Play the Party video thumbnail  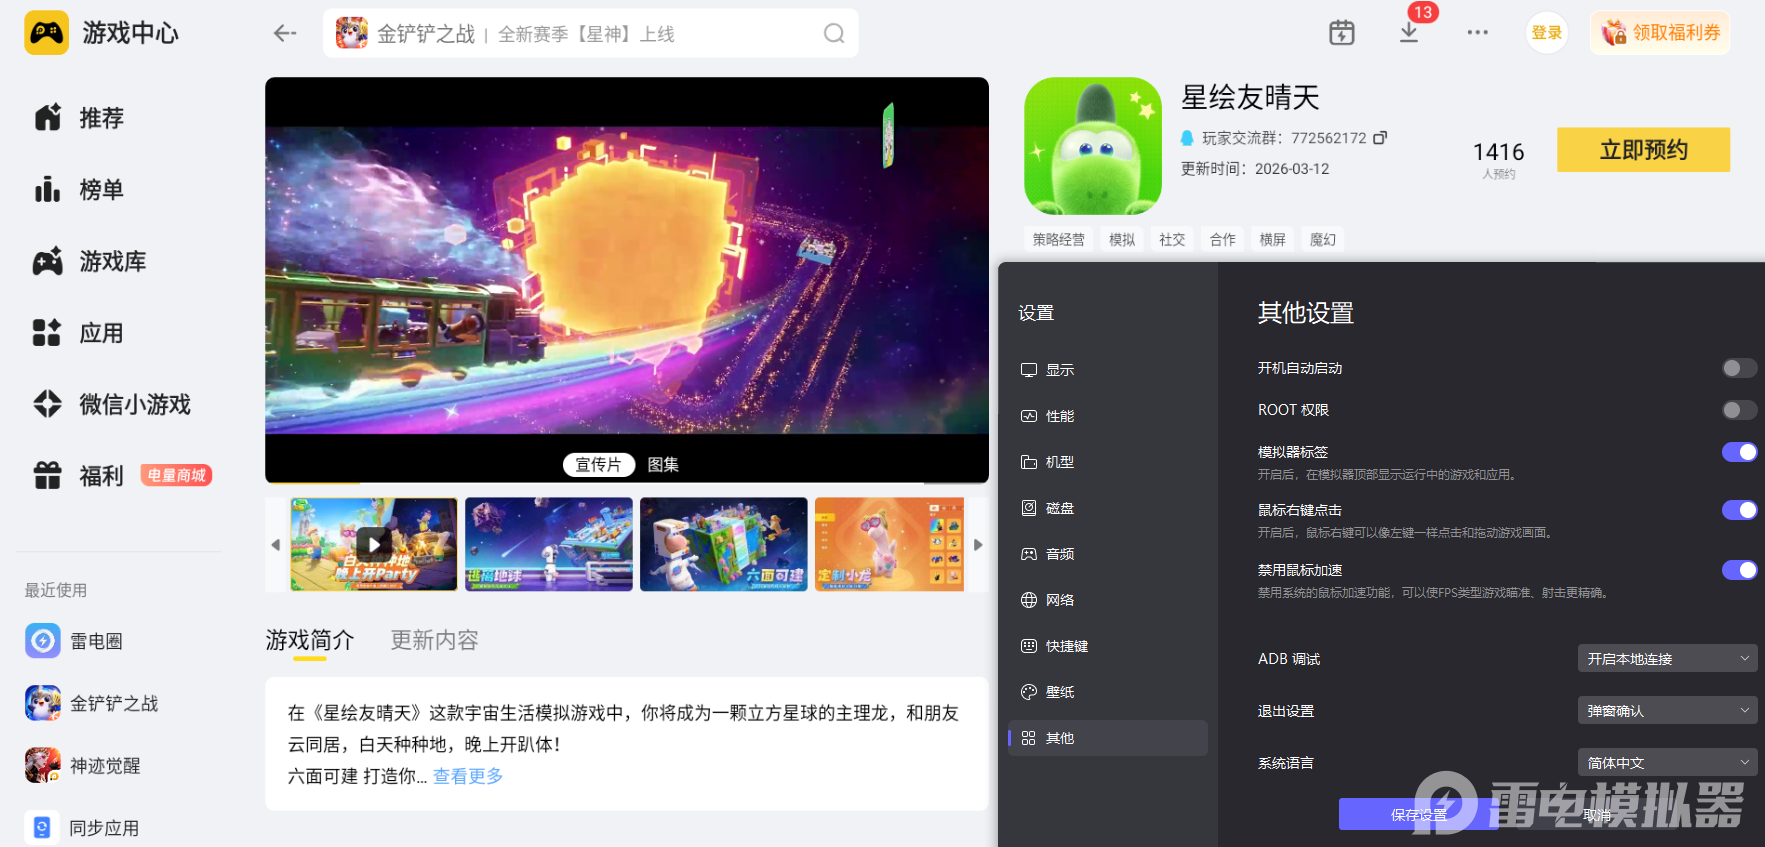[x=374, y=544]
